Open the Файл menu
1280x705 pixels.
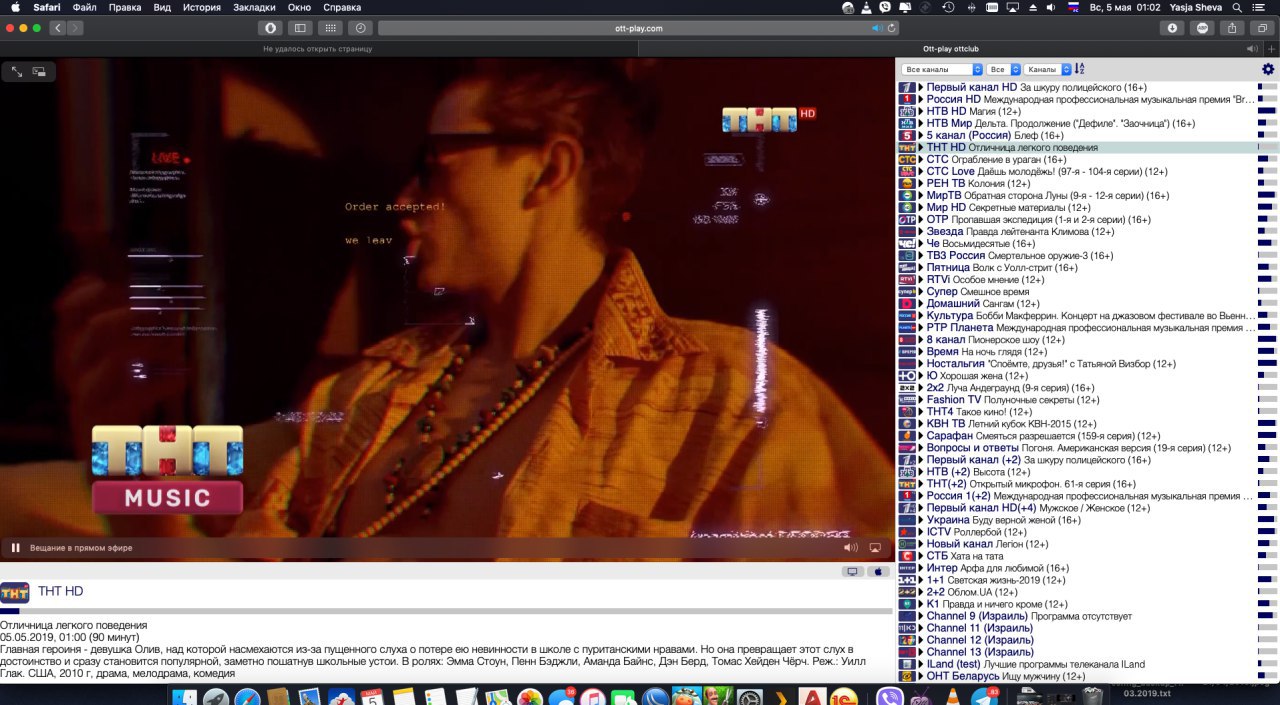coord(84,7)
